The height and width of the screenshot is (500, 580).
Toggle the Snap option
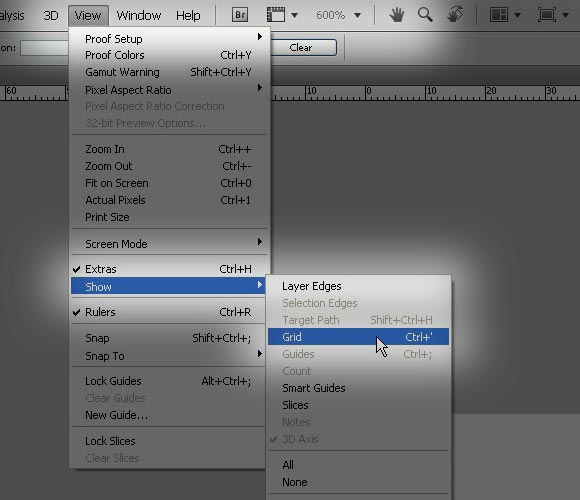[x=169, y=338]
